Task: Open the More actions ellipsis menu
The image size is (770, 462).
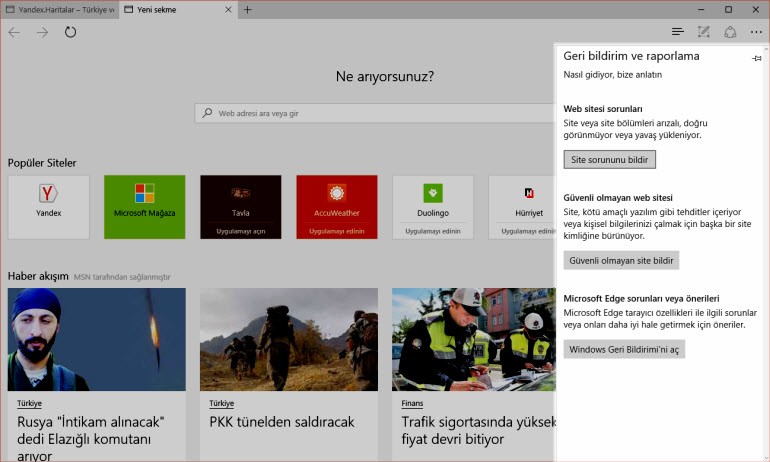Action: coord(756,32)
